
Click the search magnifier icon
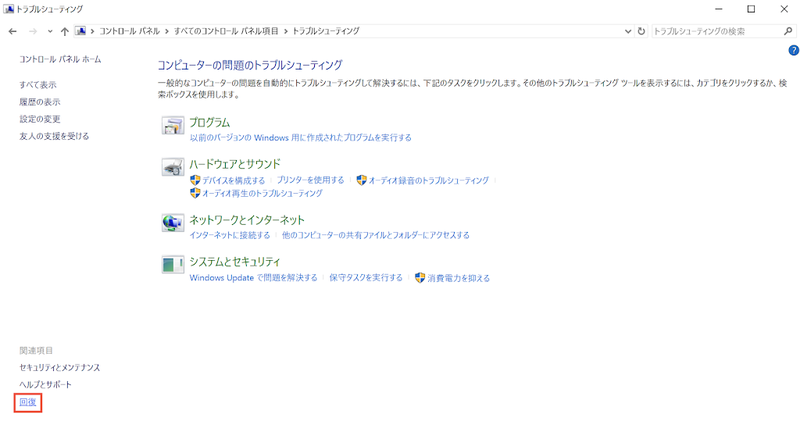(788, 31)
